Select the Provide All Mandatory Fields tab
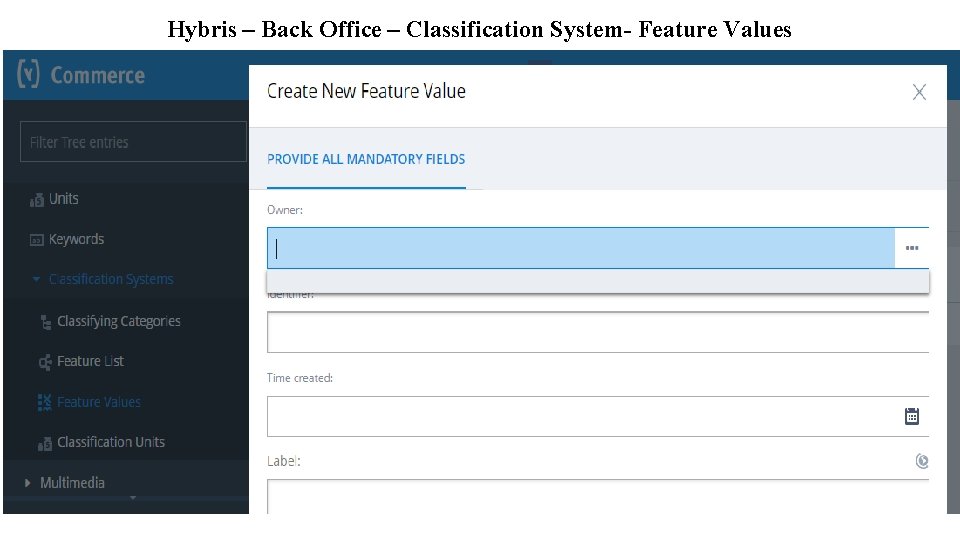The image size is (960, 540). pyautogui.click(x=366, y=159)
